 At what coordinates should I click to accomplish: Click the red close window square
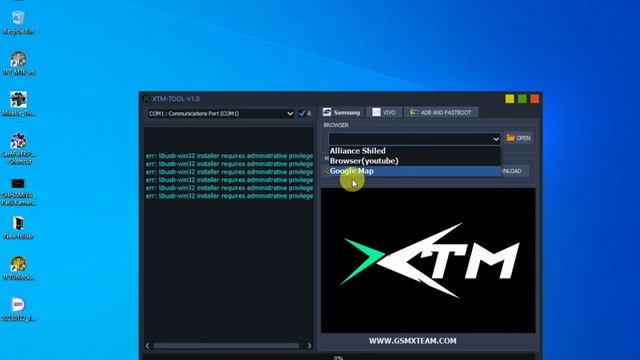pos(535,99)
